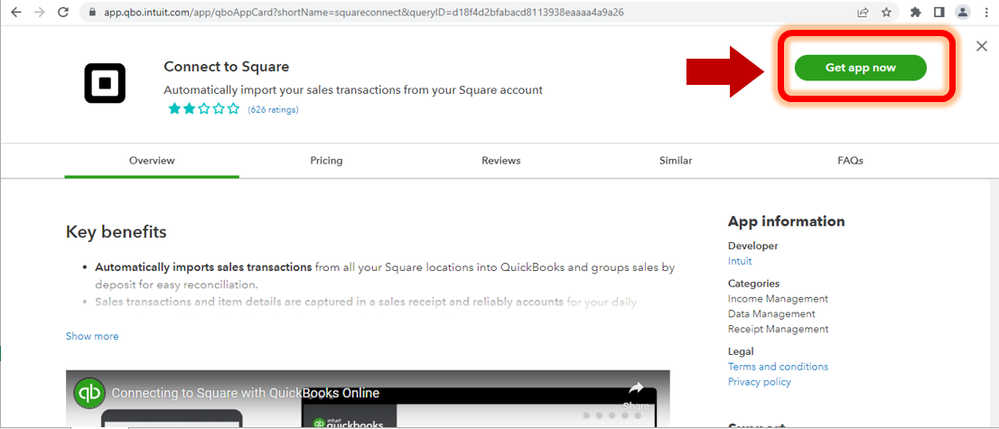Click the share page icon in address bar

point(863,12)
